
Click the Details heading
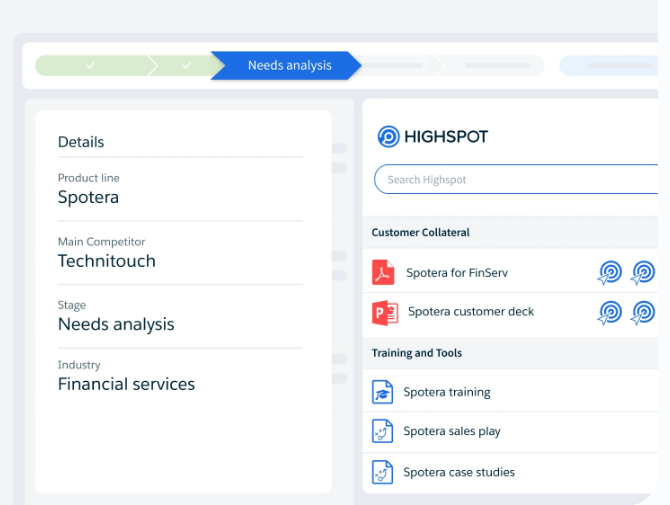(81, 142)
